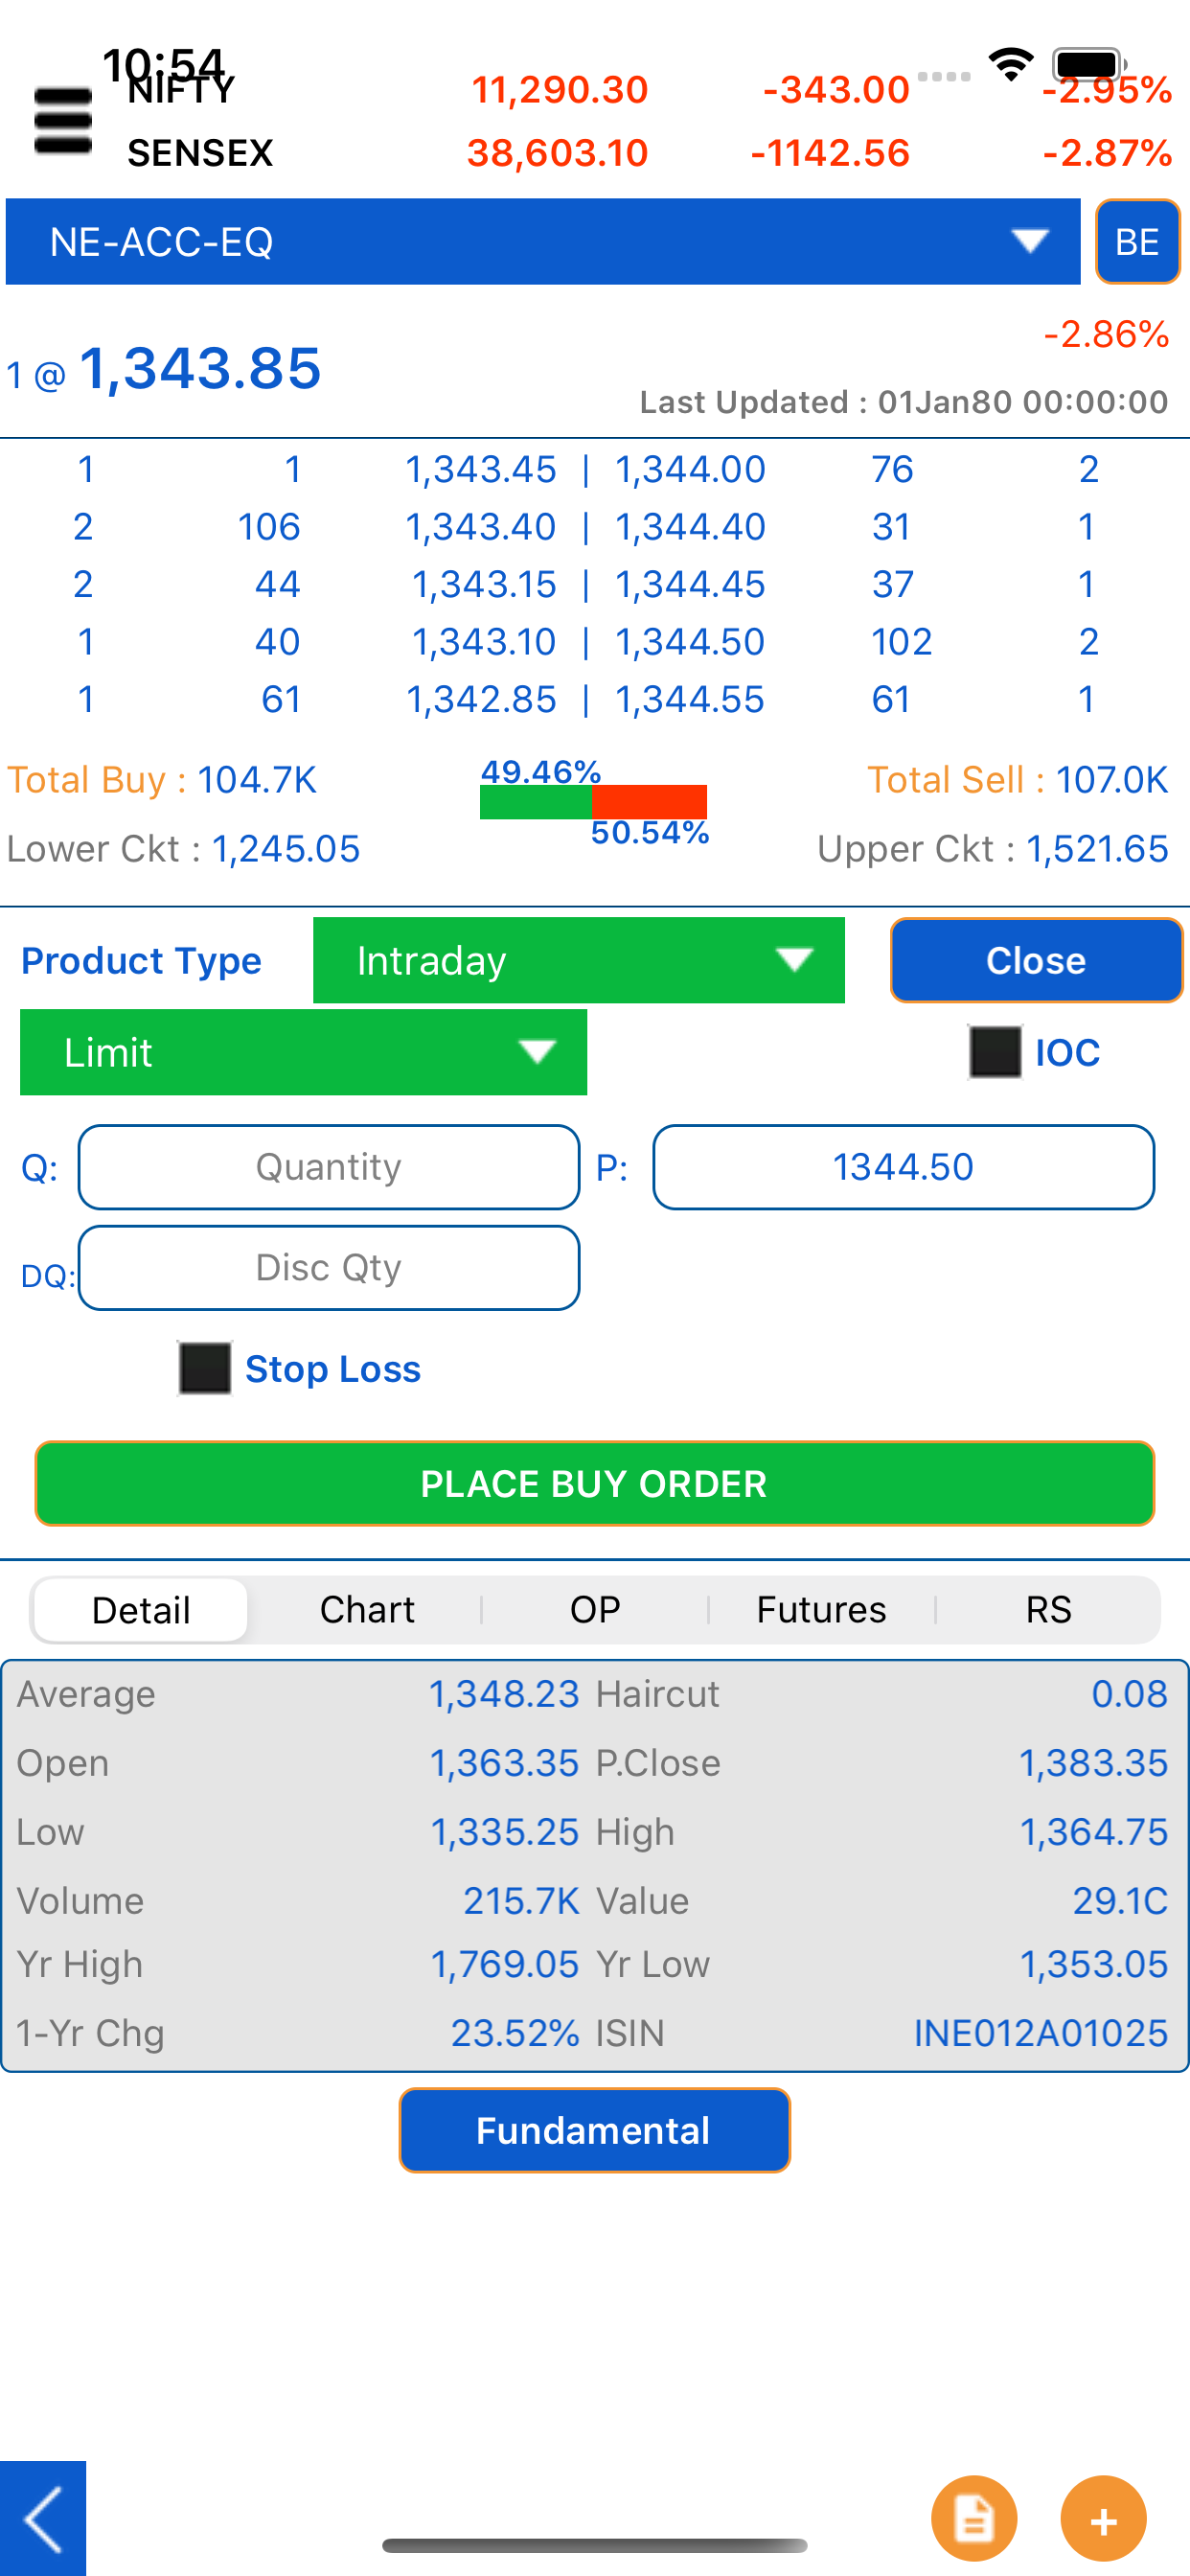Tap the NIFTY index value 11,290.30
This screenshot has height=2576, width=1190.
click(x=560, y=90)
